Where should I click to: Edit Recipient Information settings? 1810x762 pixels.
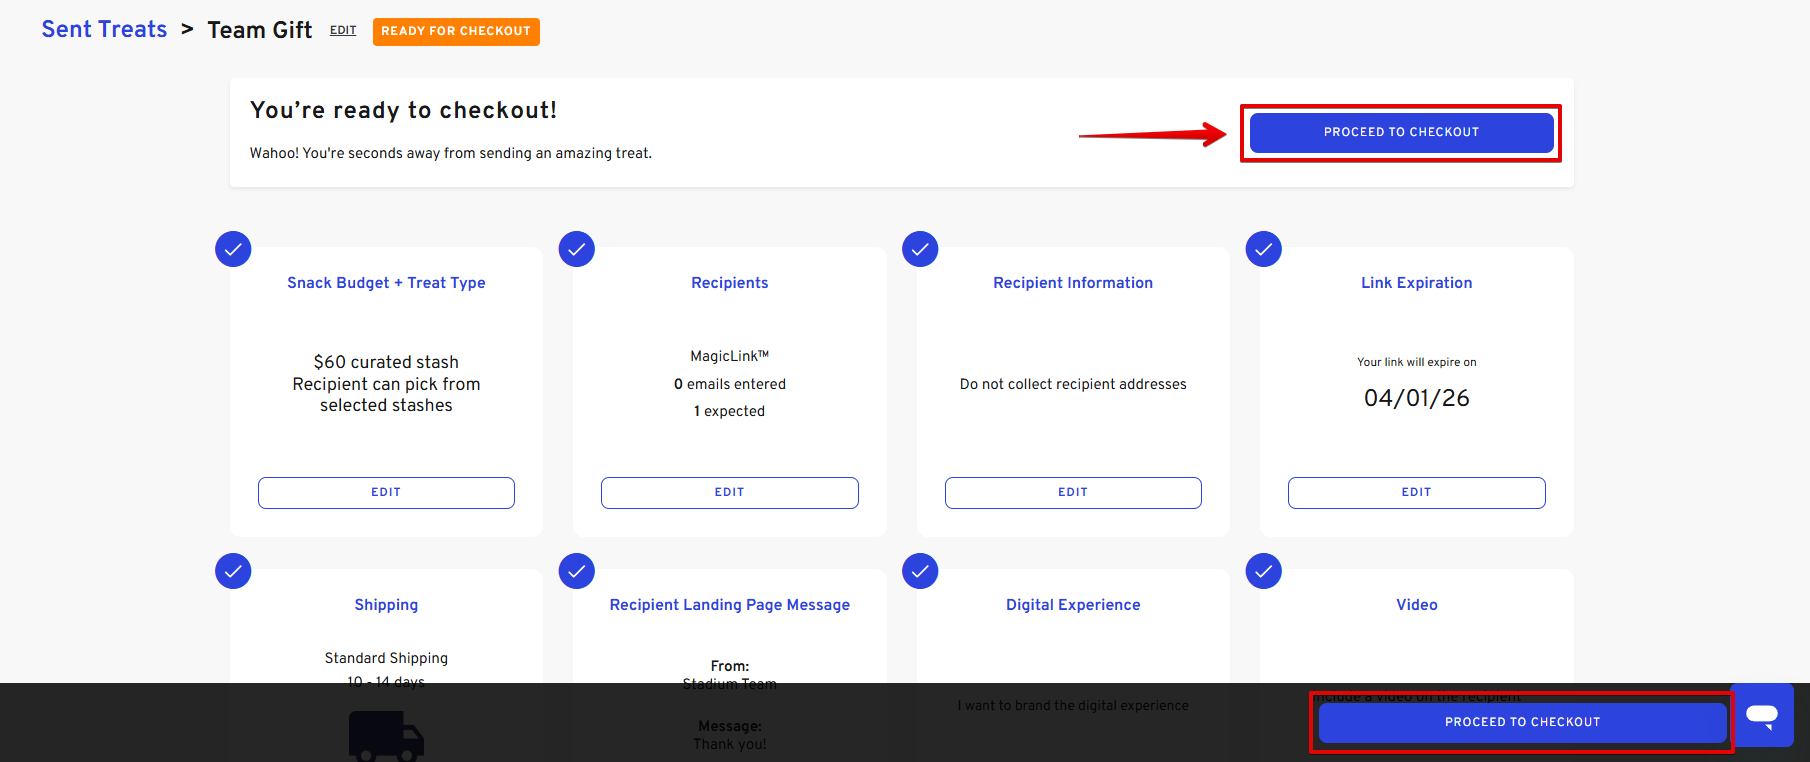[1073, 493]
